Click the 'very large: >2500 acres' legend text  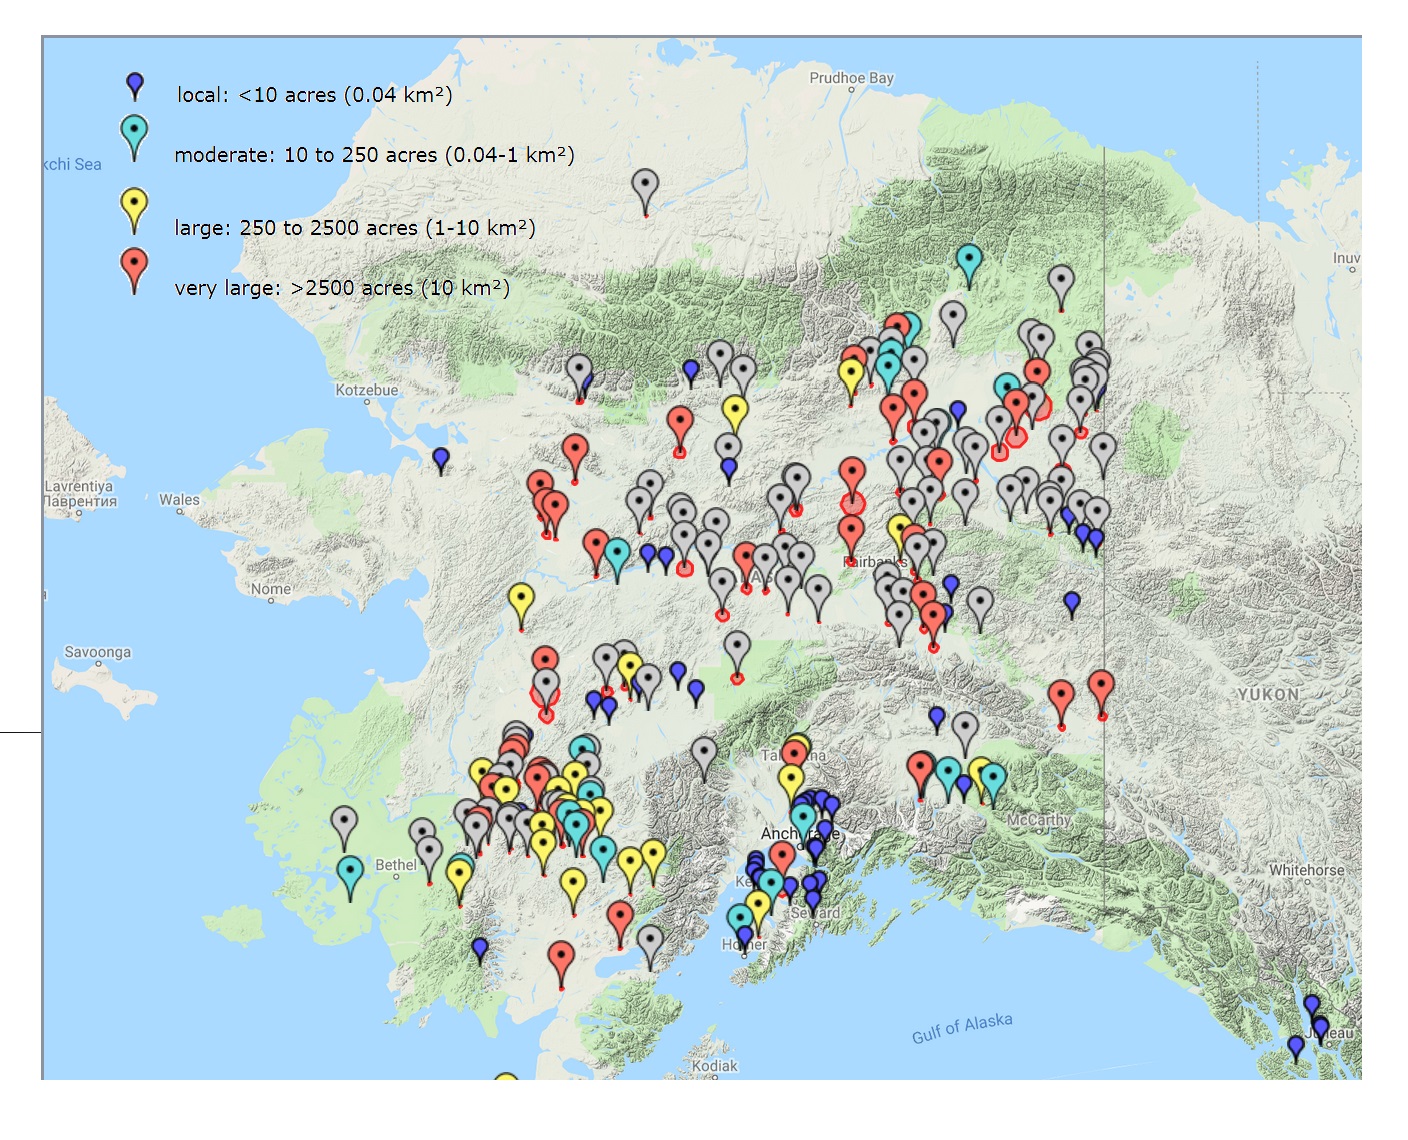click(342, 288)
